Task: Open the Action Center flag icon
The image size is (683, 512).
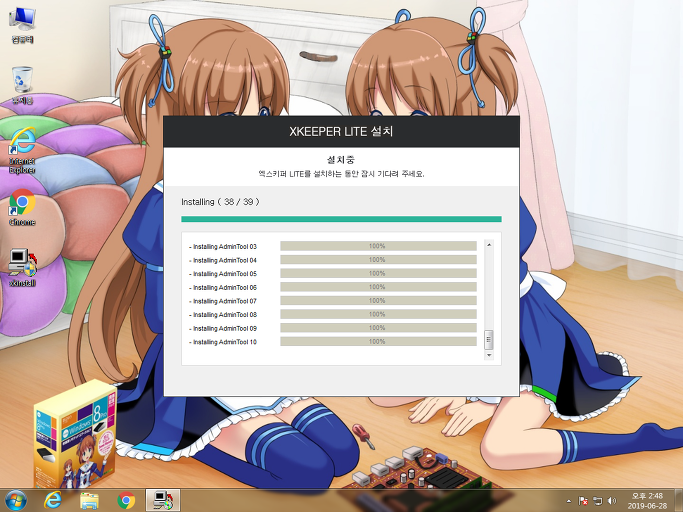Action: pyautogui.click(x=583, y=501)
